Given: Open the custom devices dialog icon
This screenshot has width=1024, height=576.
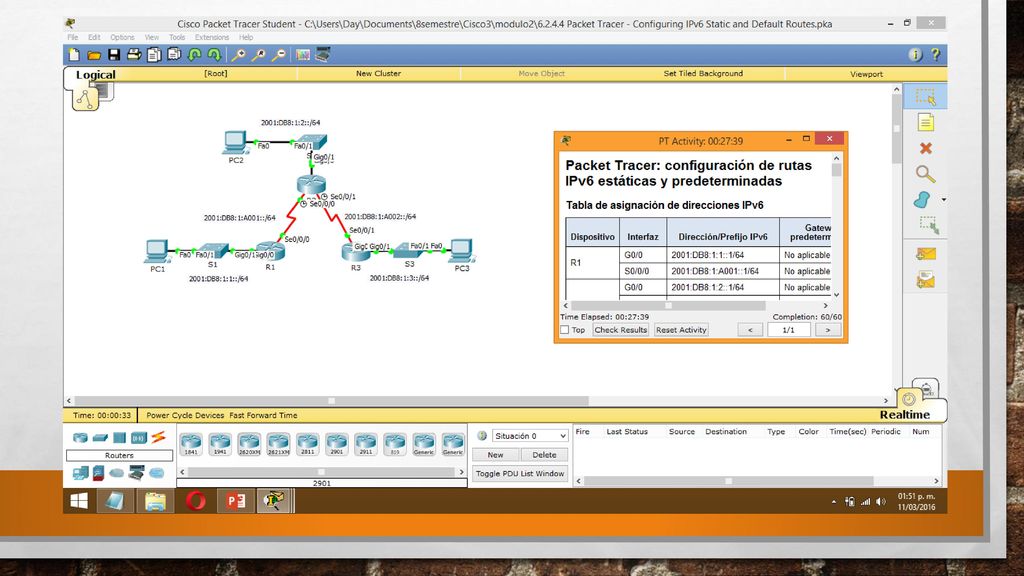Looking at the screenshot, I should (x=323, y=55).
